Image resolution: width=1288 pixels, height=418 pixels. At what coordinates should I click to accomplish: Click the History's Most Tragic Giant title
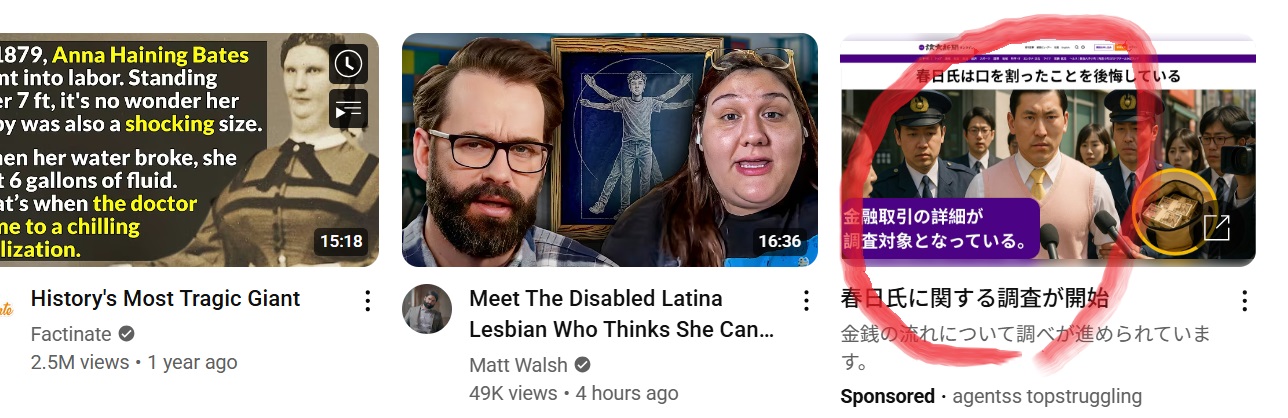166,298
